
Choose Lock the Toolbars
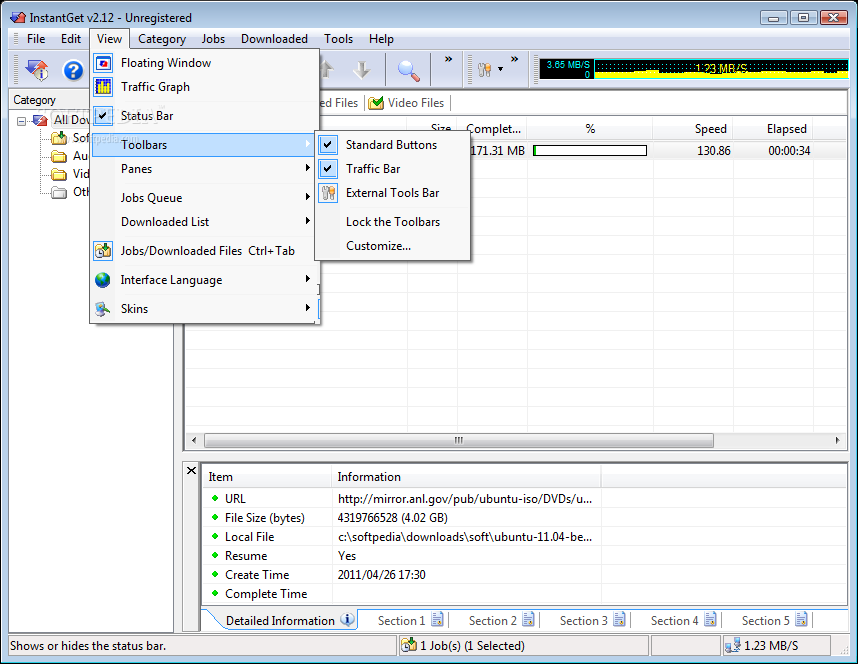[x=393, y=222]
